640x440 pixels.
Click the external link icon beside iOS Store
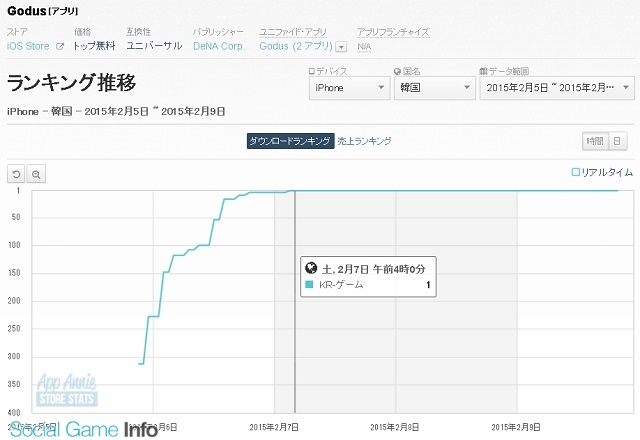coord(60,47)
